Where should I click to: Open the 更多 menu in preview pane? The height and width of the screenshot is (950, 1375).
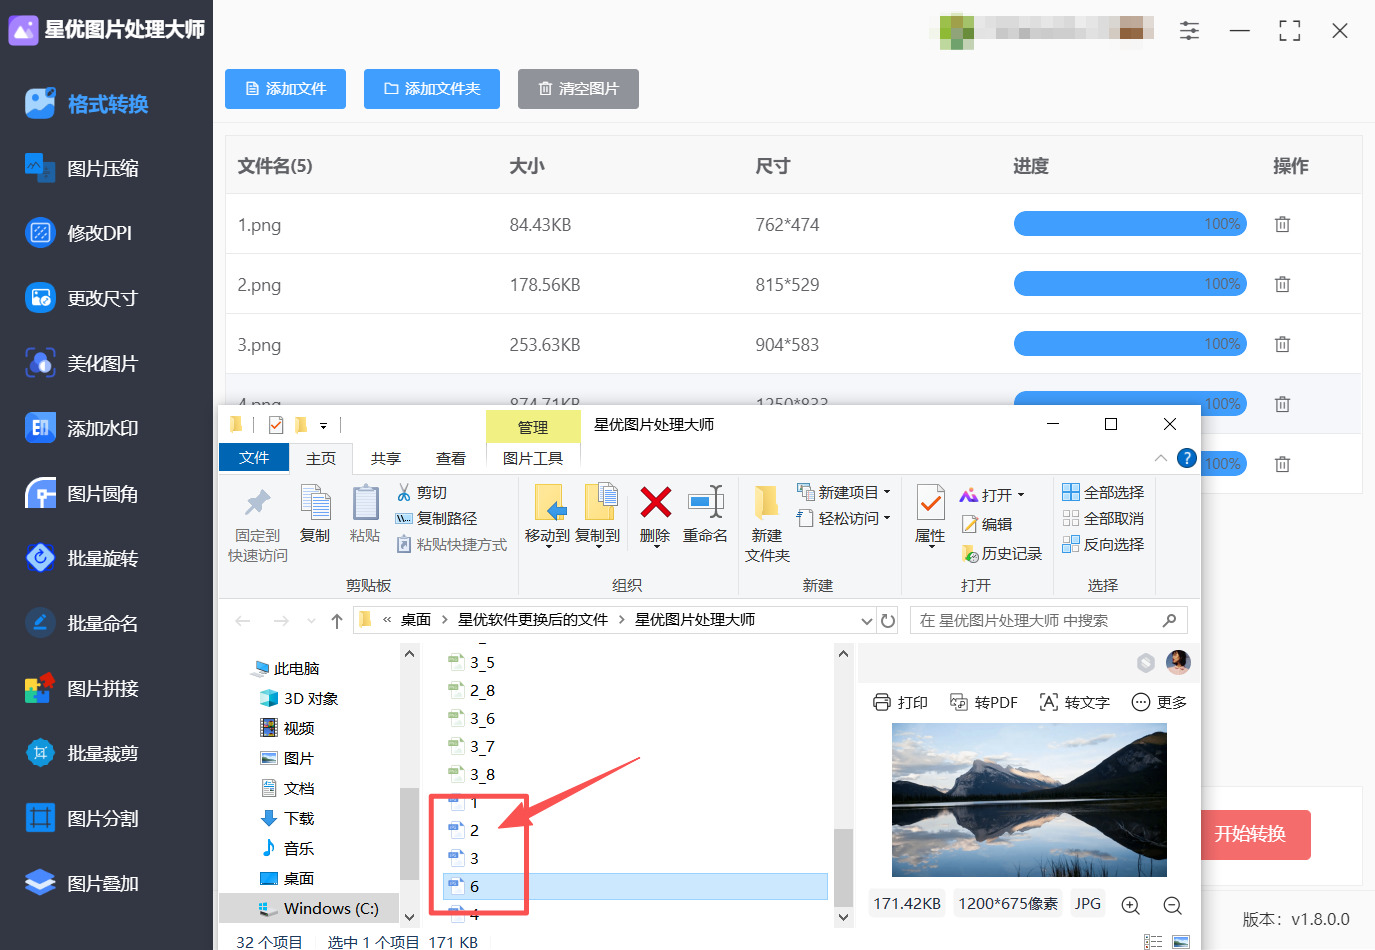coord(1159,703)
